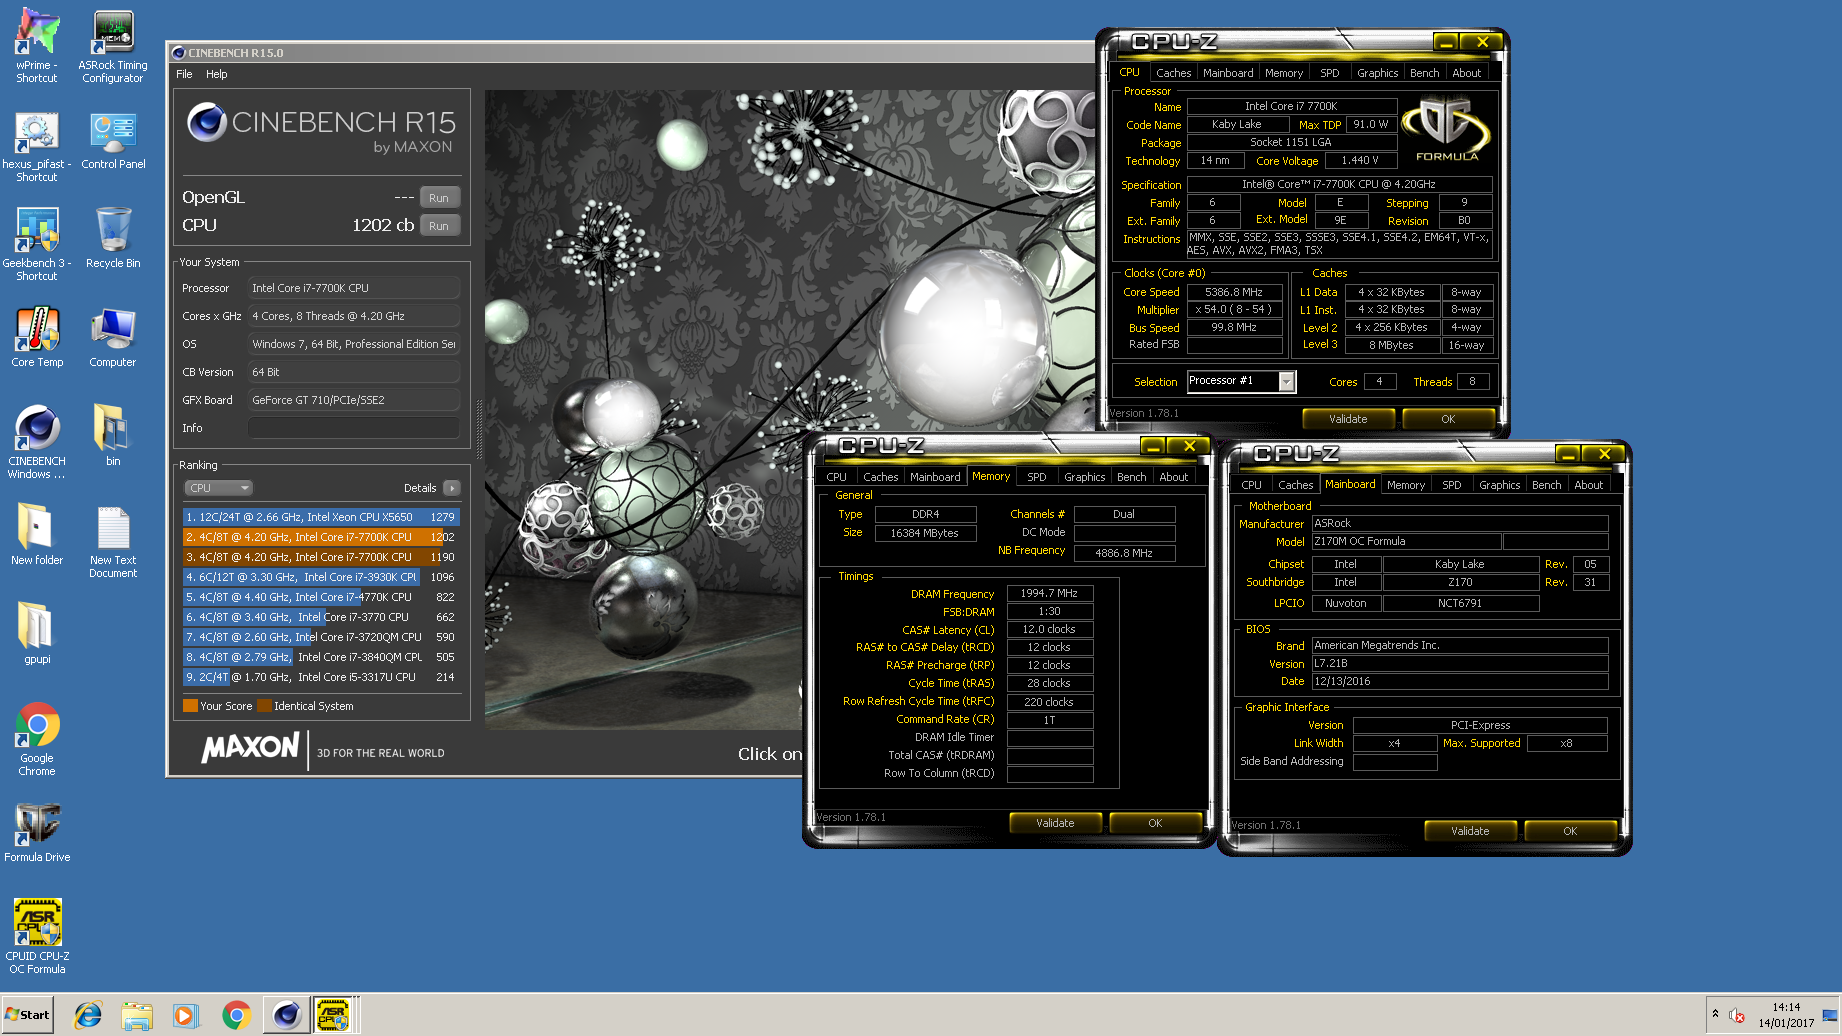Screen dimensions: 1842x1036
Task: Click the DRAM Frequency value field
Action: [x=1049, y=593]
